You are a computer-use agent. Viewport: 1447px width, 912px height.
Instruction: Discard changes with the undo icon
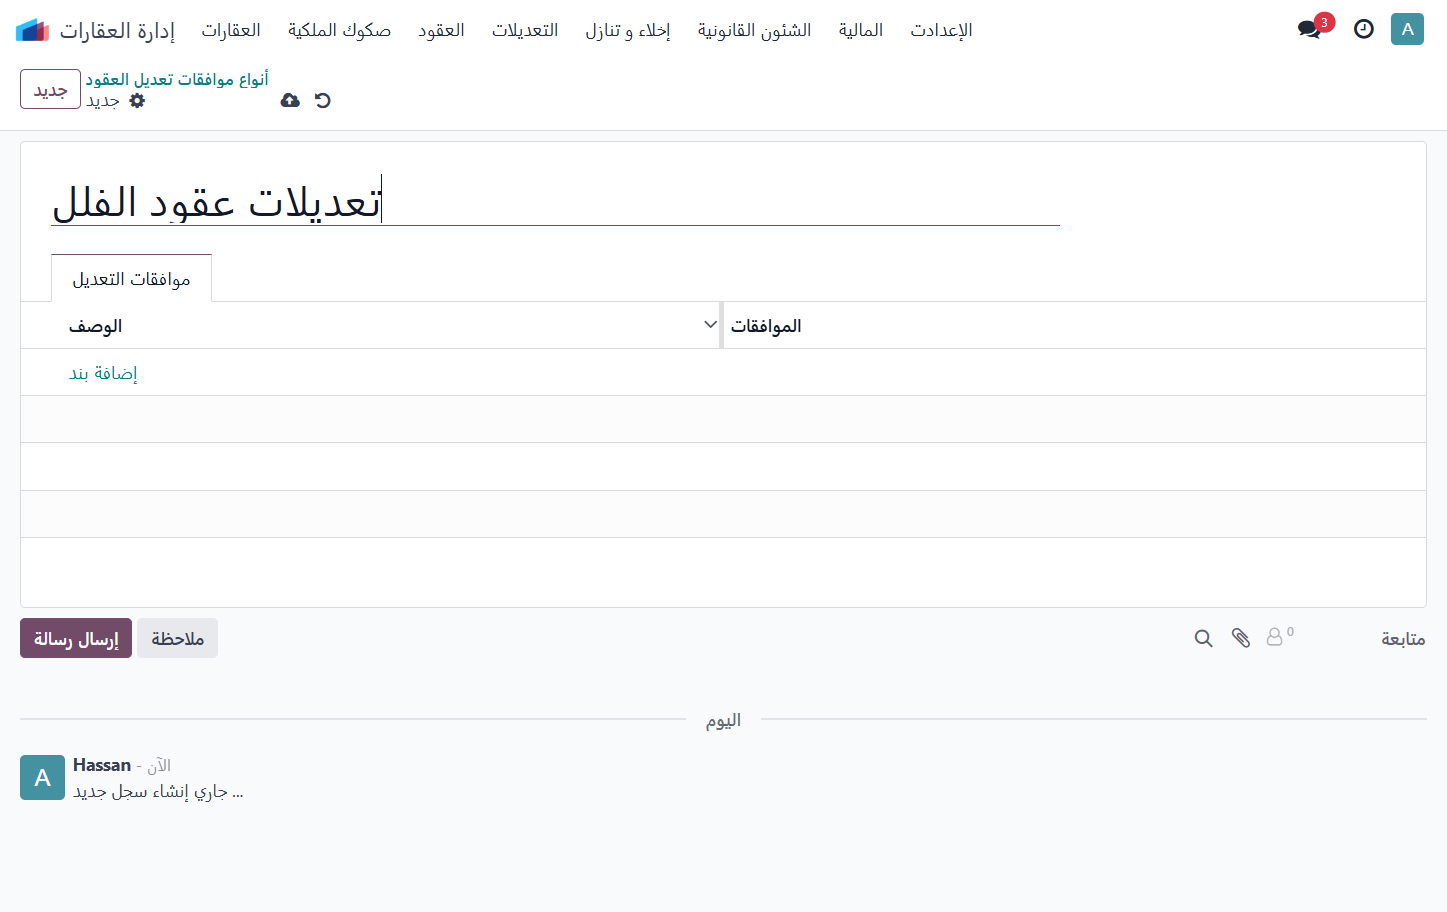[x=322, y=100]
